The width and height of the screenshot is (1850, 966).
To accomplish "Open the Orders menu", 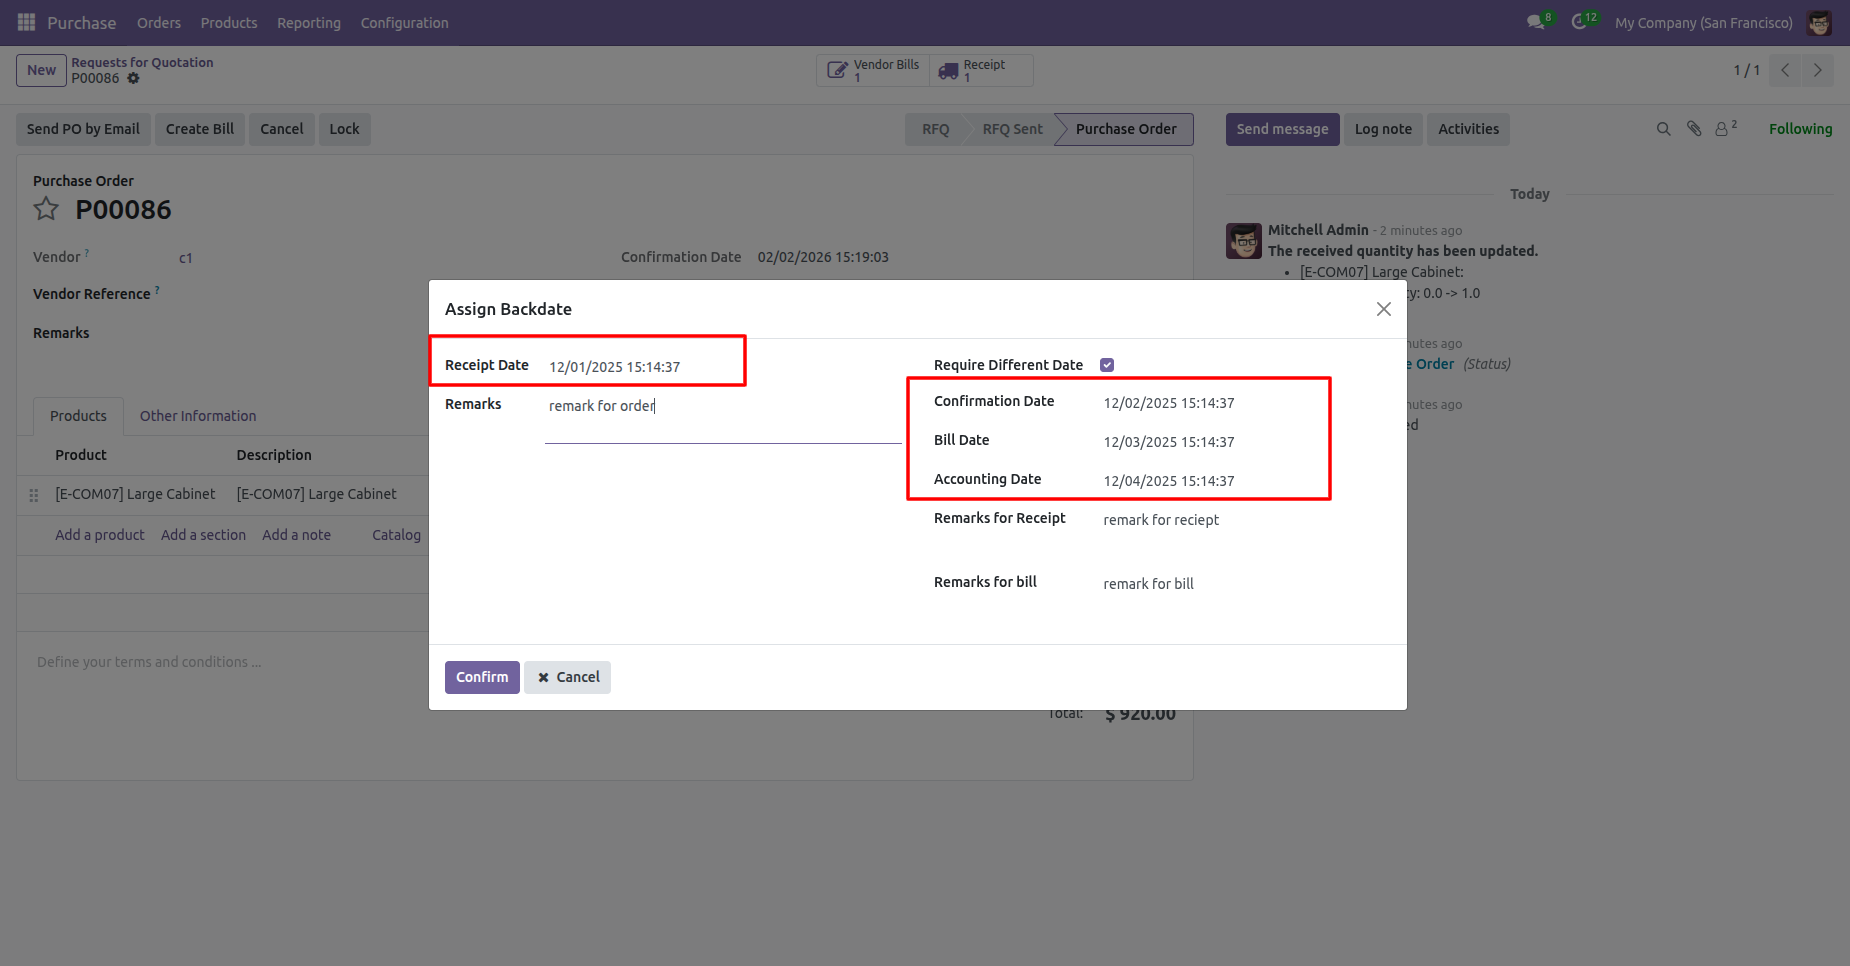I will (x=159, y=23).
